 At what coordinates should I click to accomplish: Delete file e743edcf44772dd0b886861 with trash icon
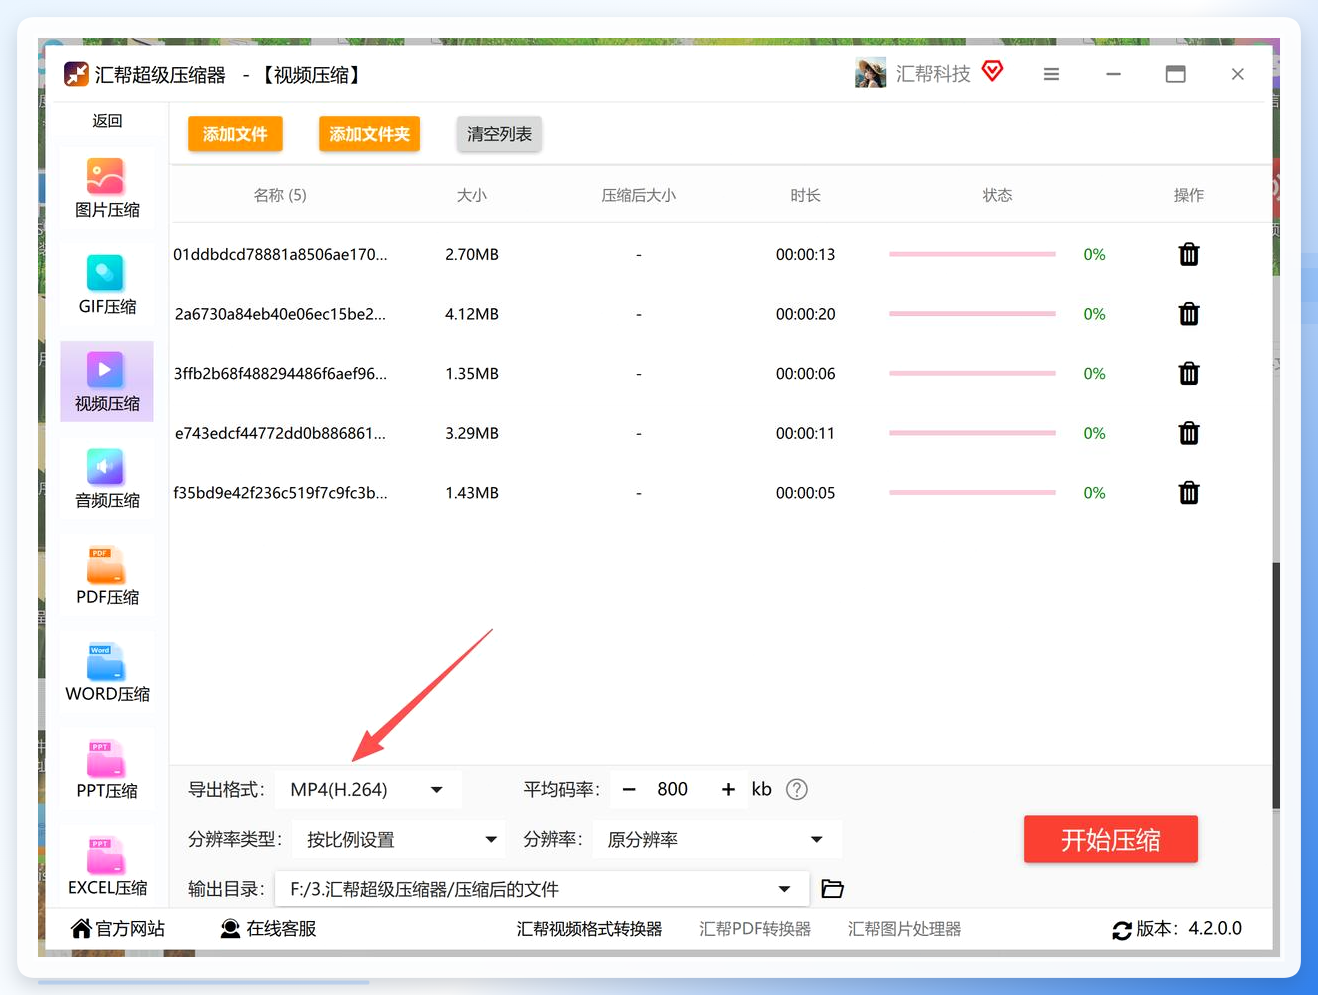coord(1188,433)
